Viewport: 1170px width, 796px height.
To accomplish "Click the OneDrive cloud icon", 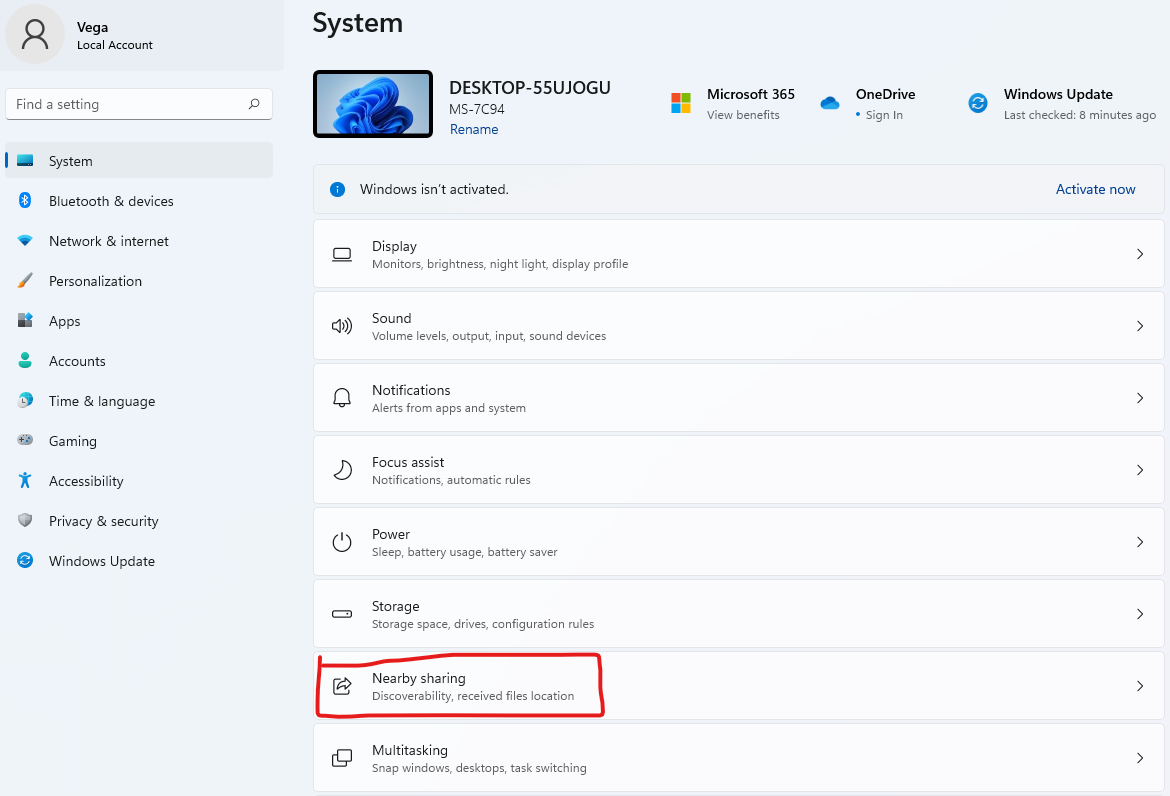I will (x=830, y=103).
